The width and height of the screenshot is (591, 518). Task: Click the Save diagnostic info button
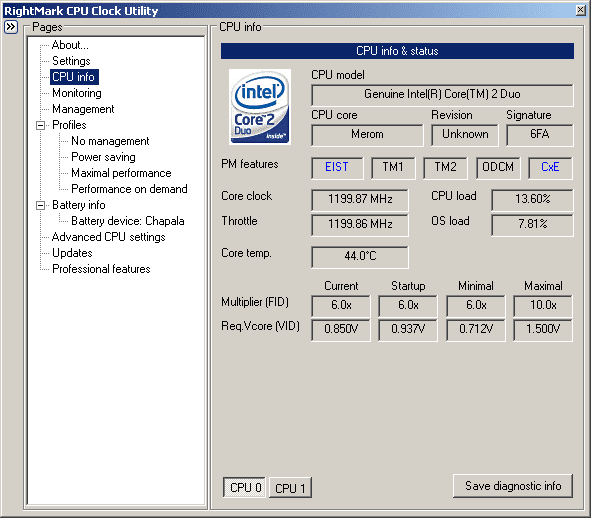click(x=513, y=486)
